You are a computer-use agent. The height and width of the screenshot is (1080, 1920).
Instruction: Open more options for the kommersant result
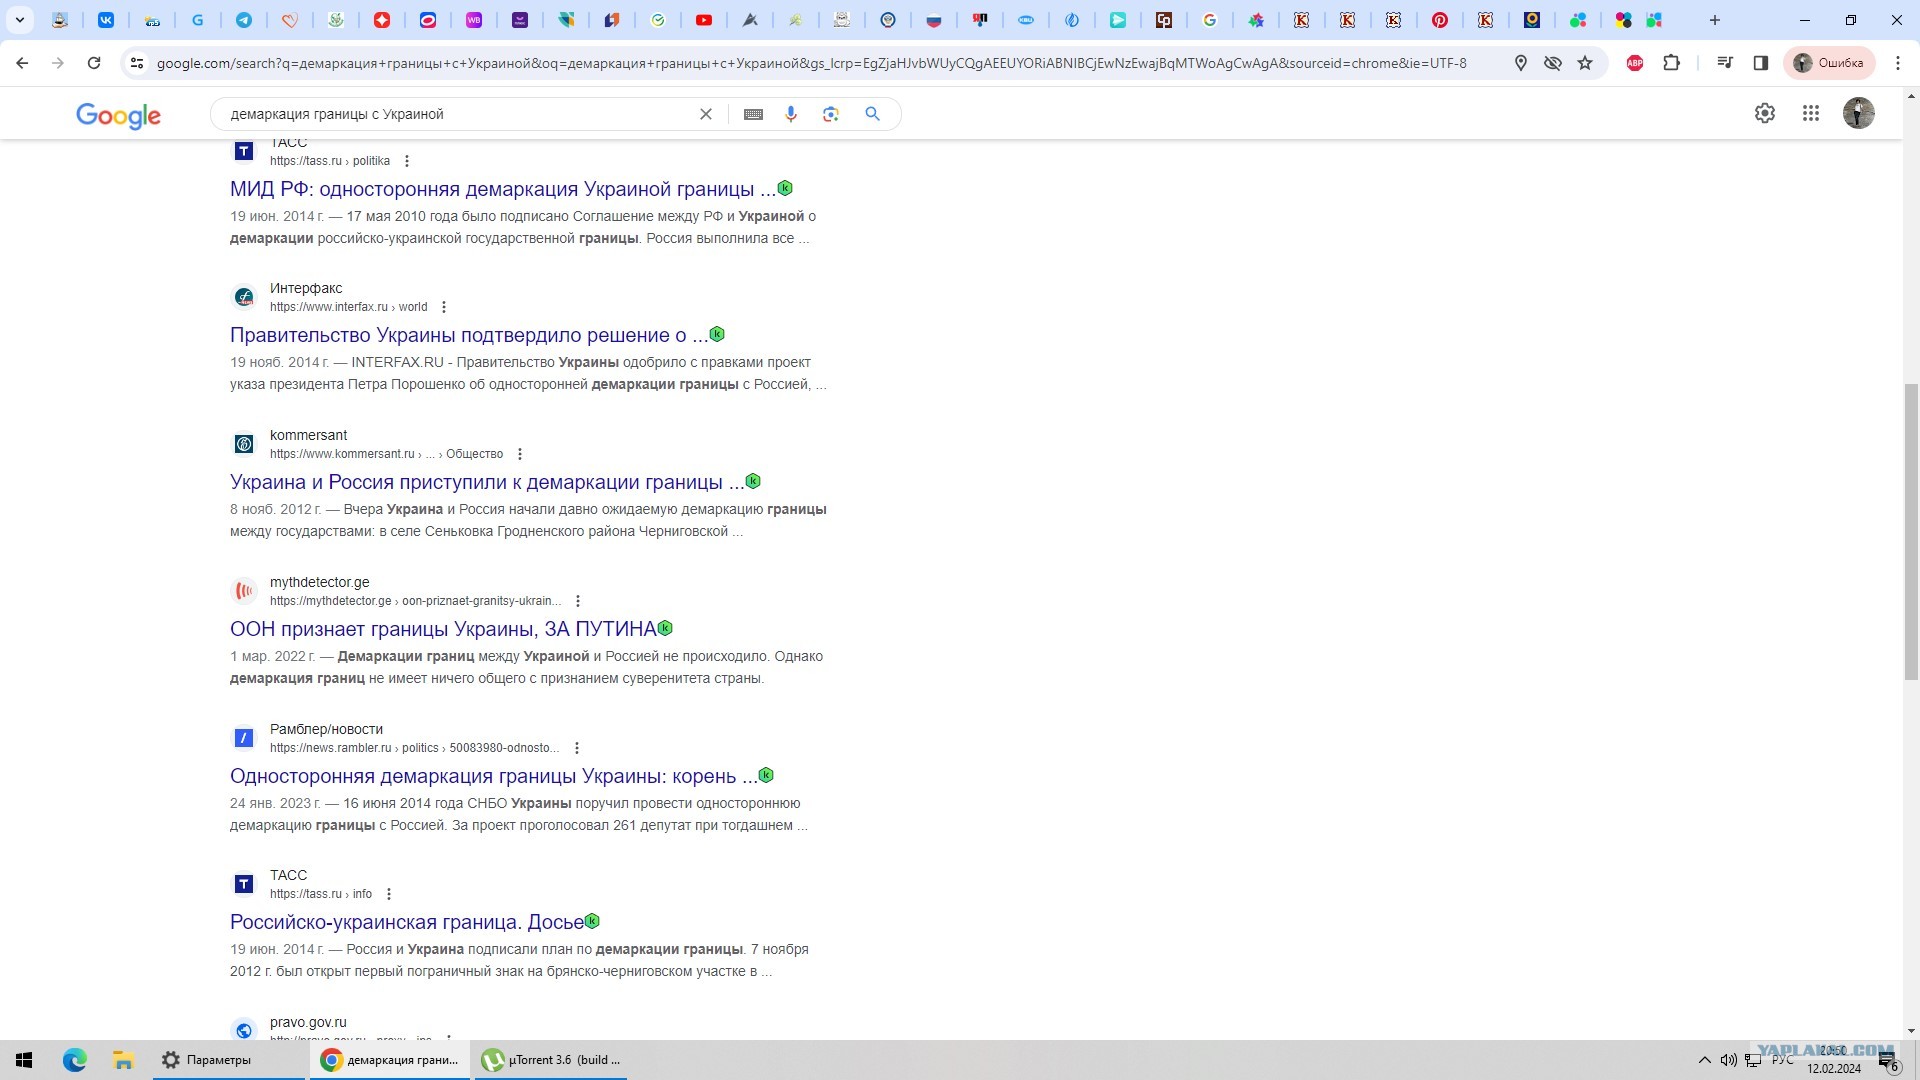click(520, 454)
